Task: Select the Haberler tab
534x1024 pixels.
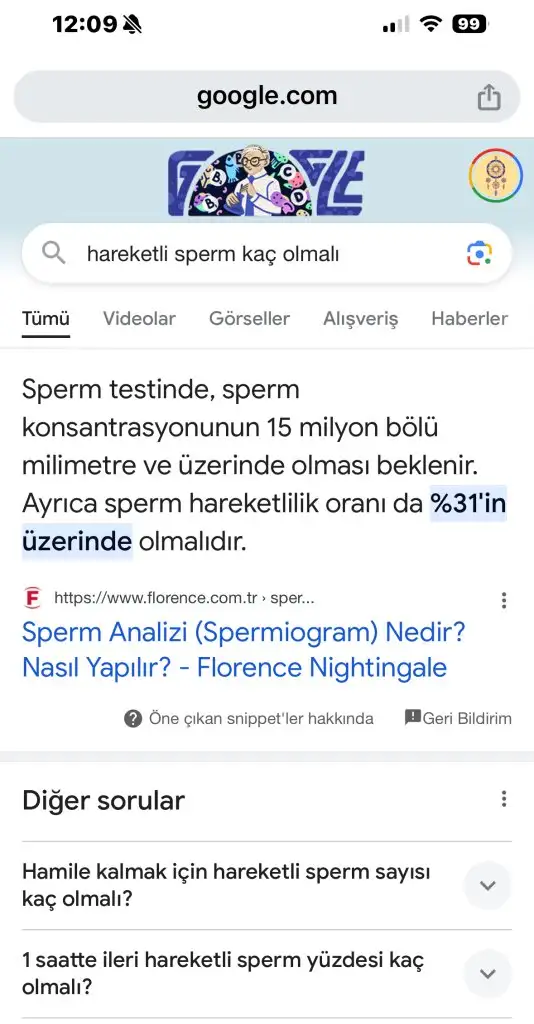Action: pos(469,319)
